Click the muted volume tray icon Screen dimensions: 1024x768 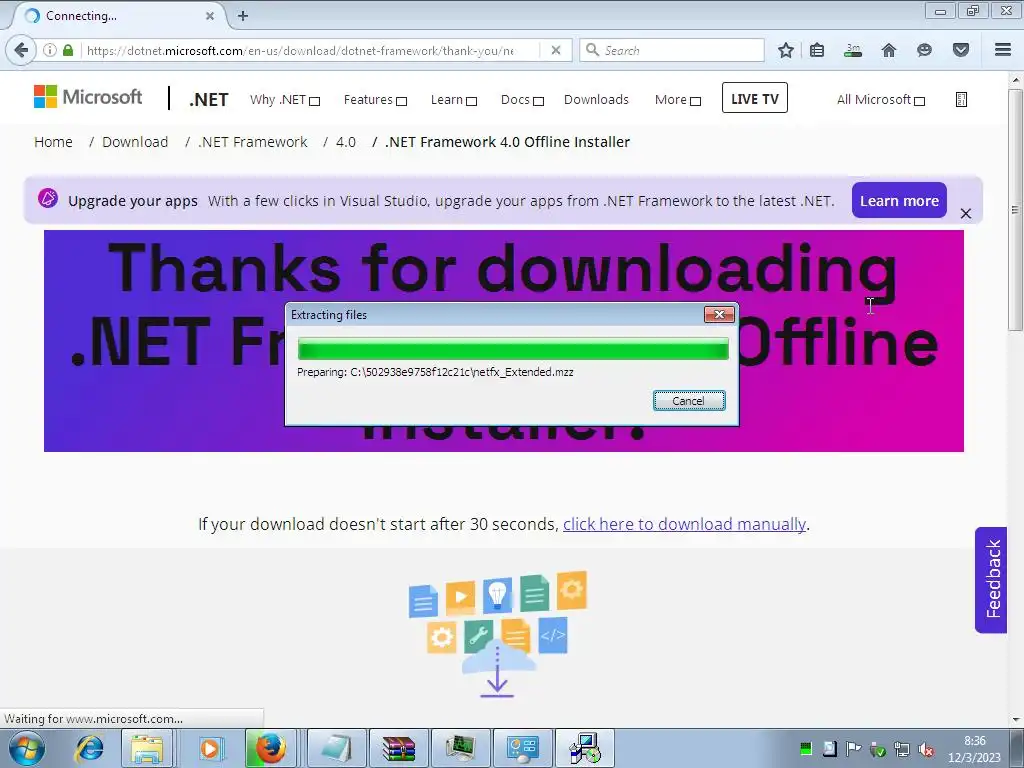[x=925, y=750]
